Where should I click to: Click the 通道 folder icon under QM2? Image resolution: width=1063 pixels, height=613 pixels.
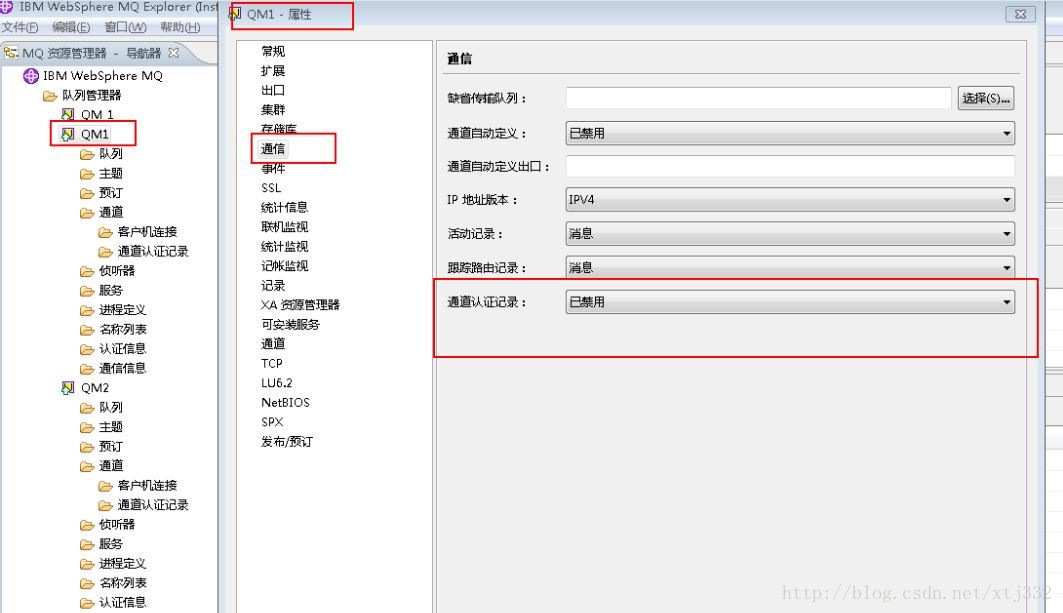[87, 467]
